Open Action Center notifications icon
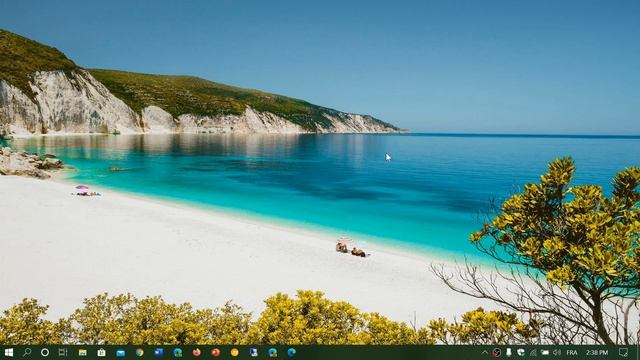Image resolution: width=640 pixels, height=360 pixels. click(623, 352)
